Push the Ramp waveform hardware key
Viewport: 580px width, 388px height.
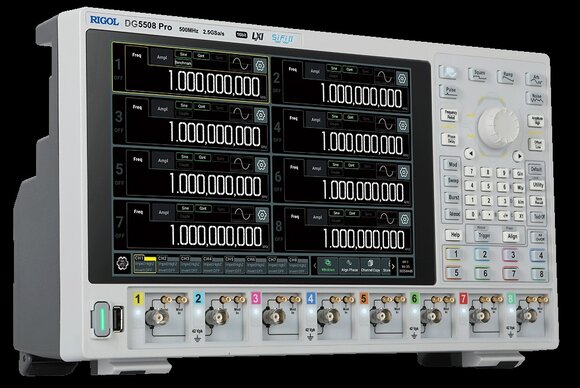tap(506, 77)
